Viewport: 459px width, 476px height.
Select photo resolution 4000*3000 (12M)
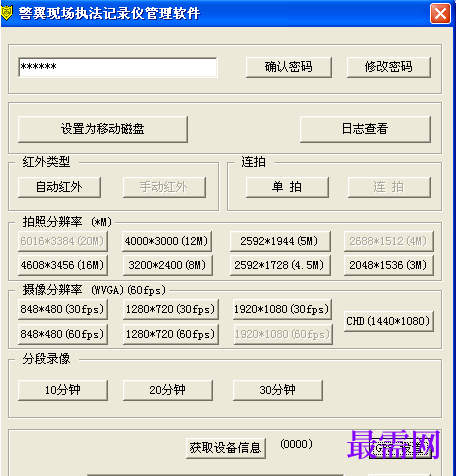coord(167,241)
